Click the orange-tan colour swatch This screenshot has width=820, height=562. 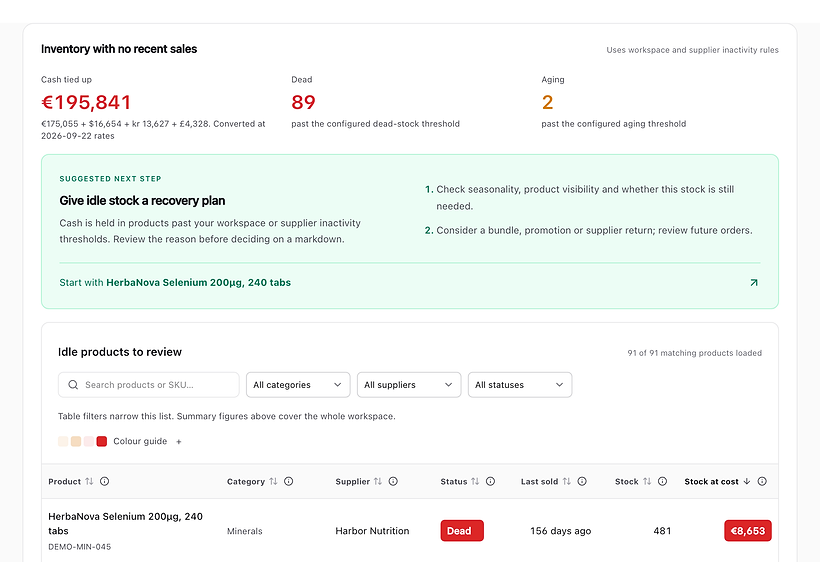76,441
